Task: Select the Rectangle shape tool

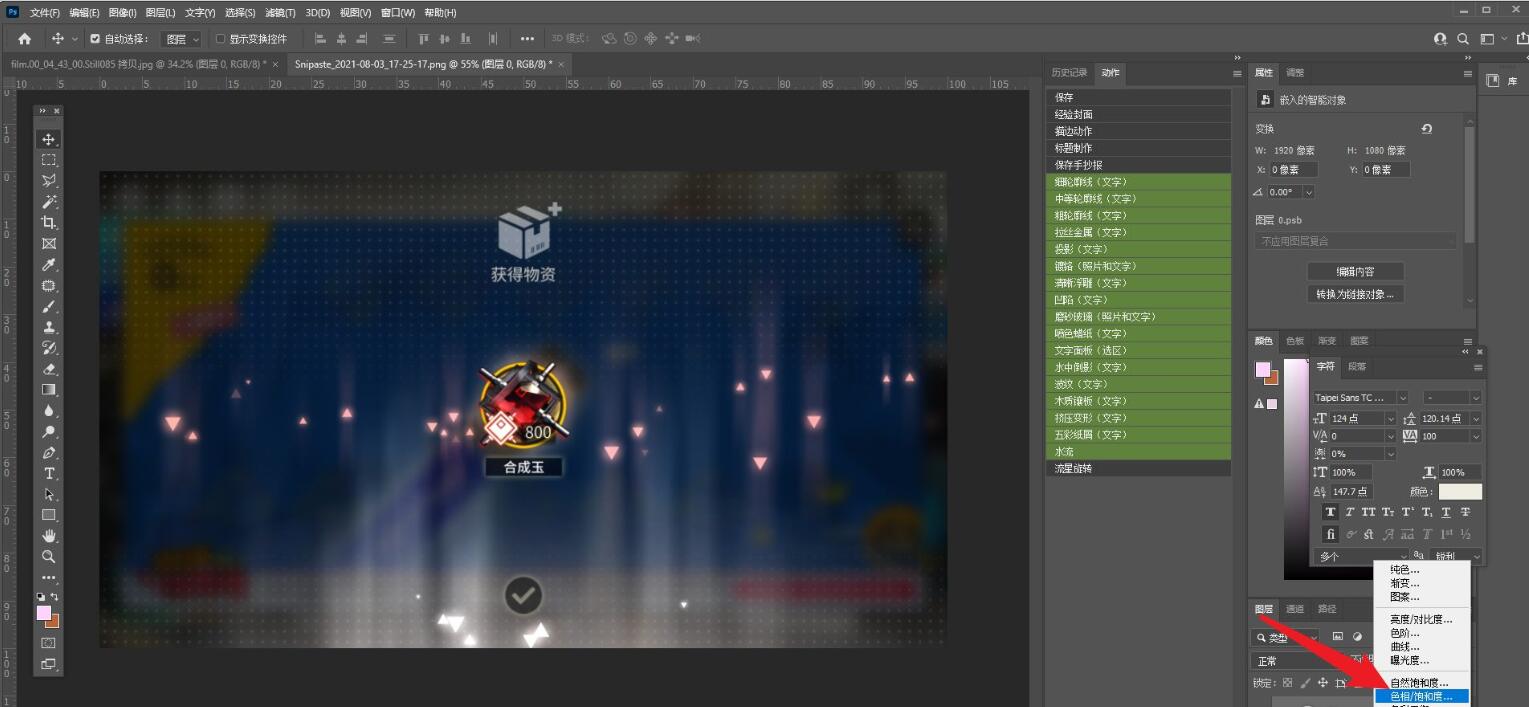Action: click(x=49, y=515)
